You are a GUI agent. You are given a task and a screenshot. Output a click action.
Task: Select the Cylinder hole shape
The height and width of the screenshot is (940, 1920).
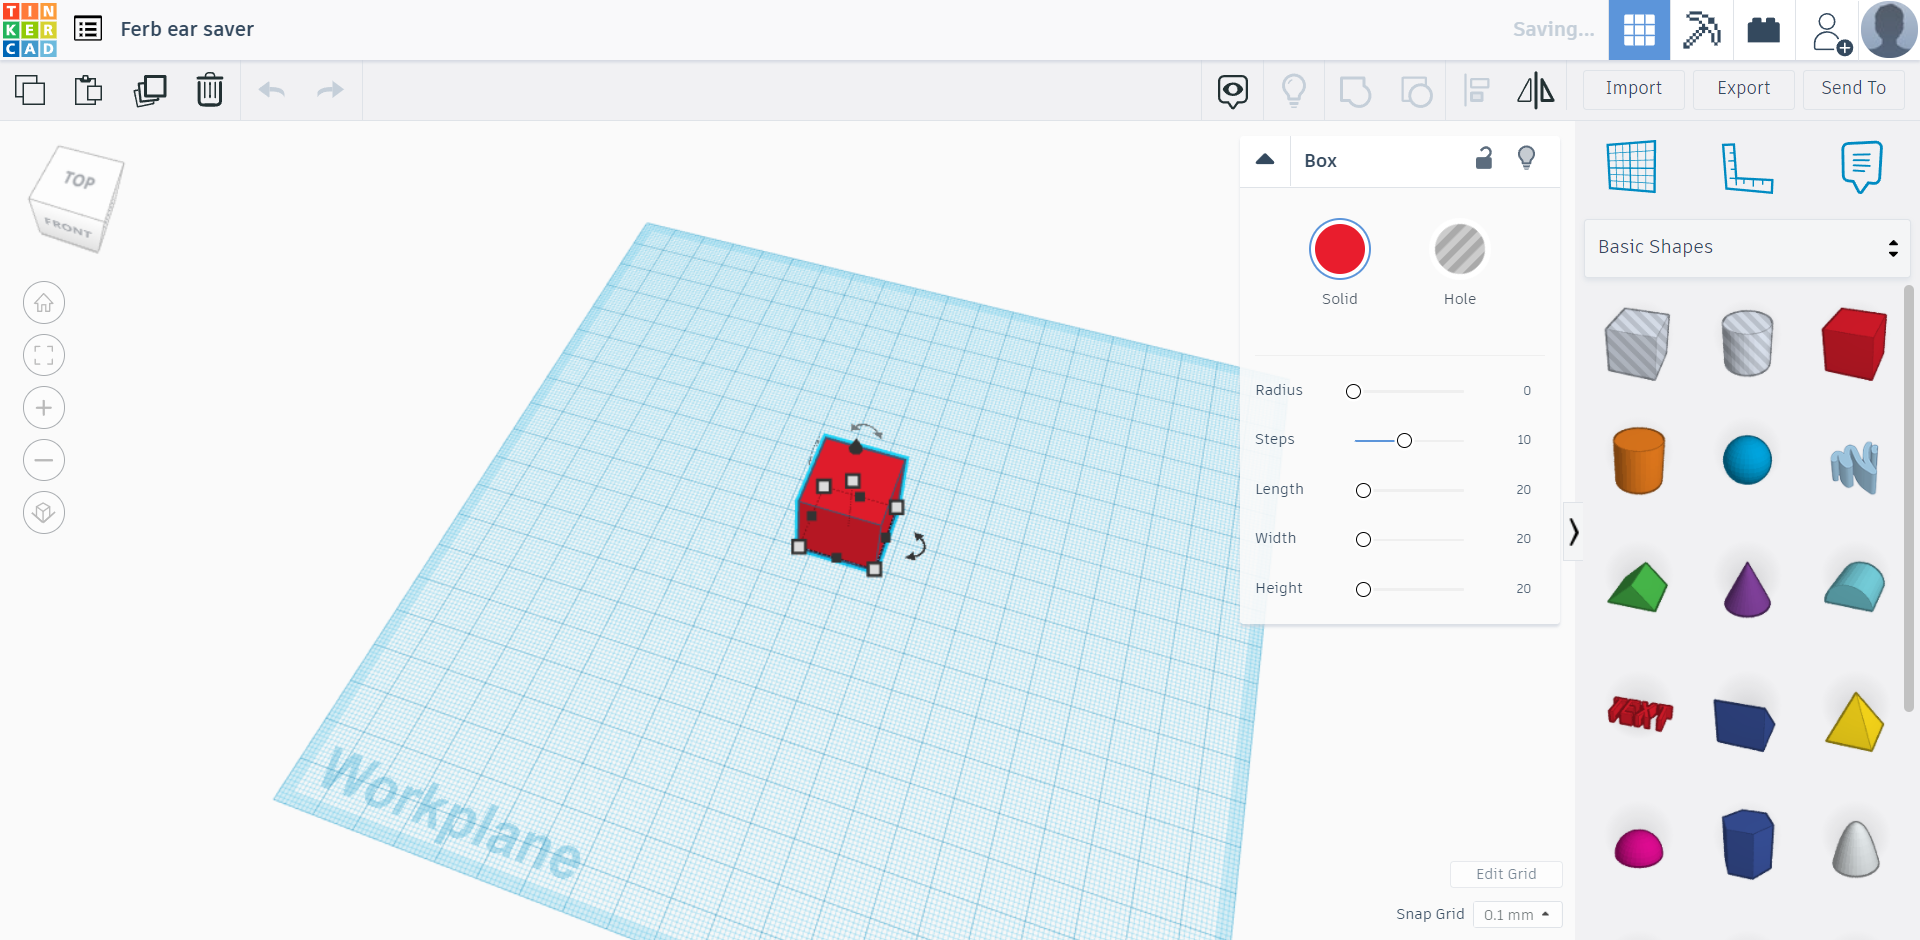tap(1747, 343)
